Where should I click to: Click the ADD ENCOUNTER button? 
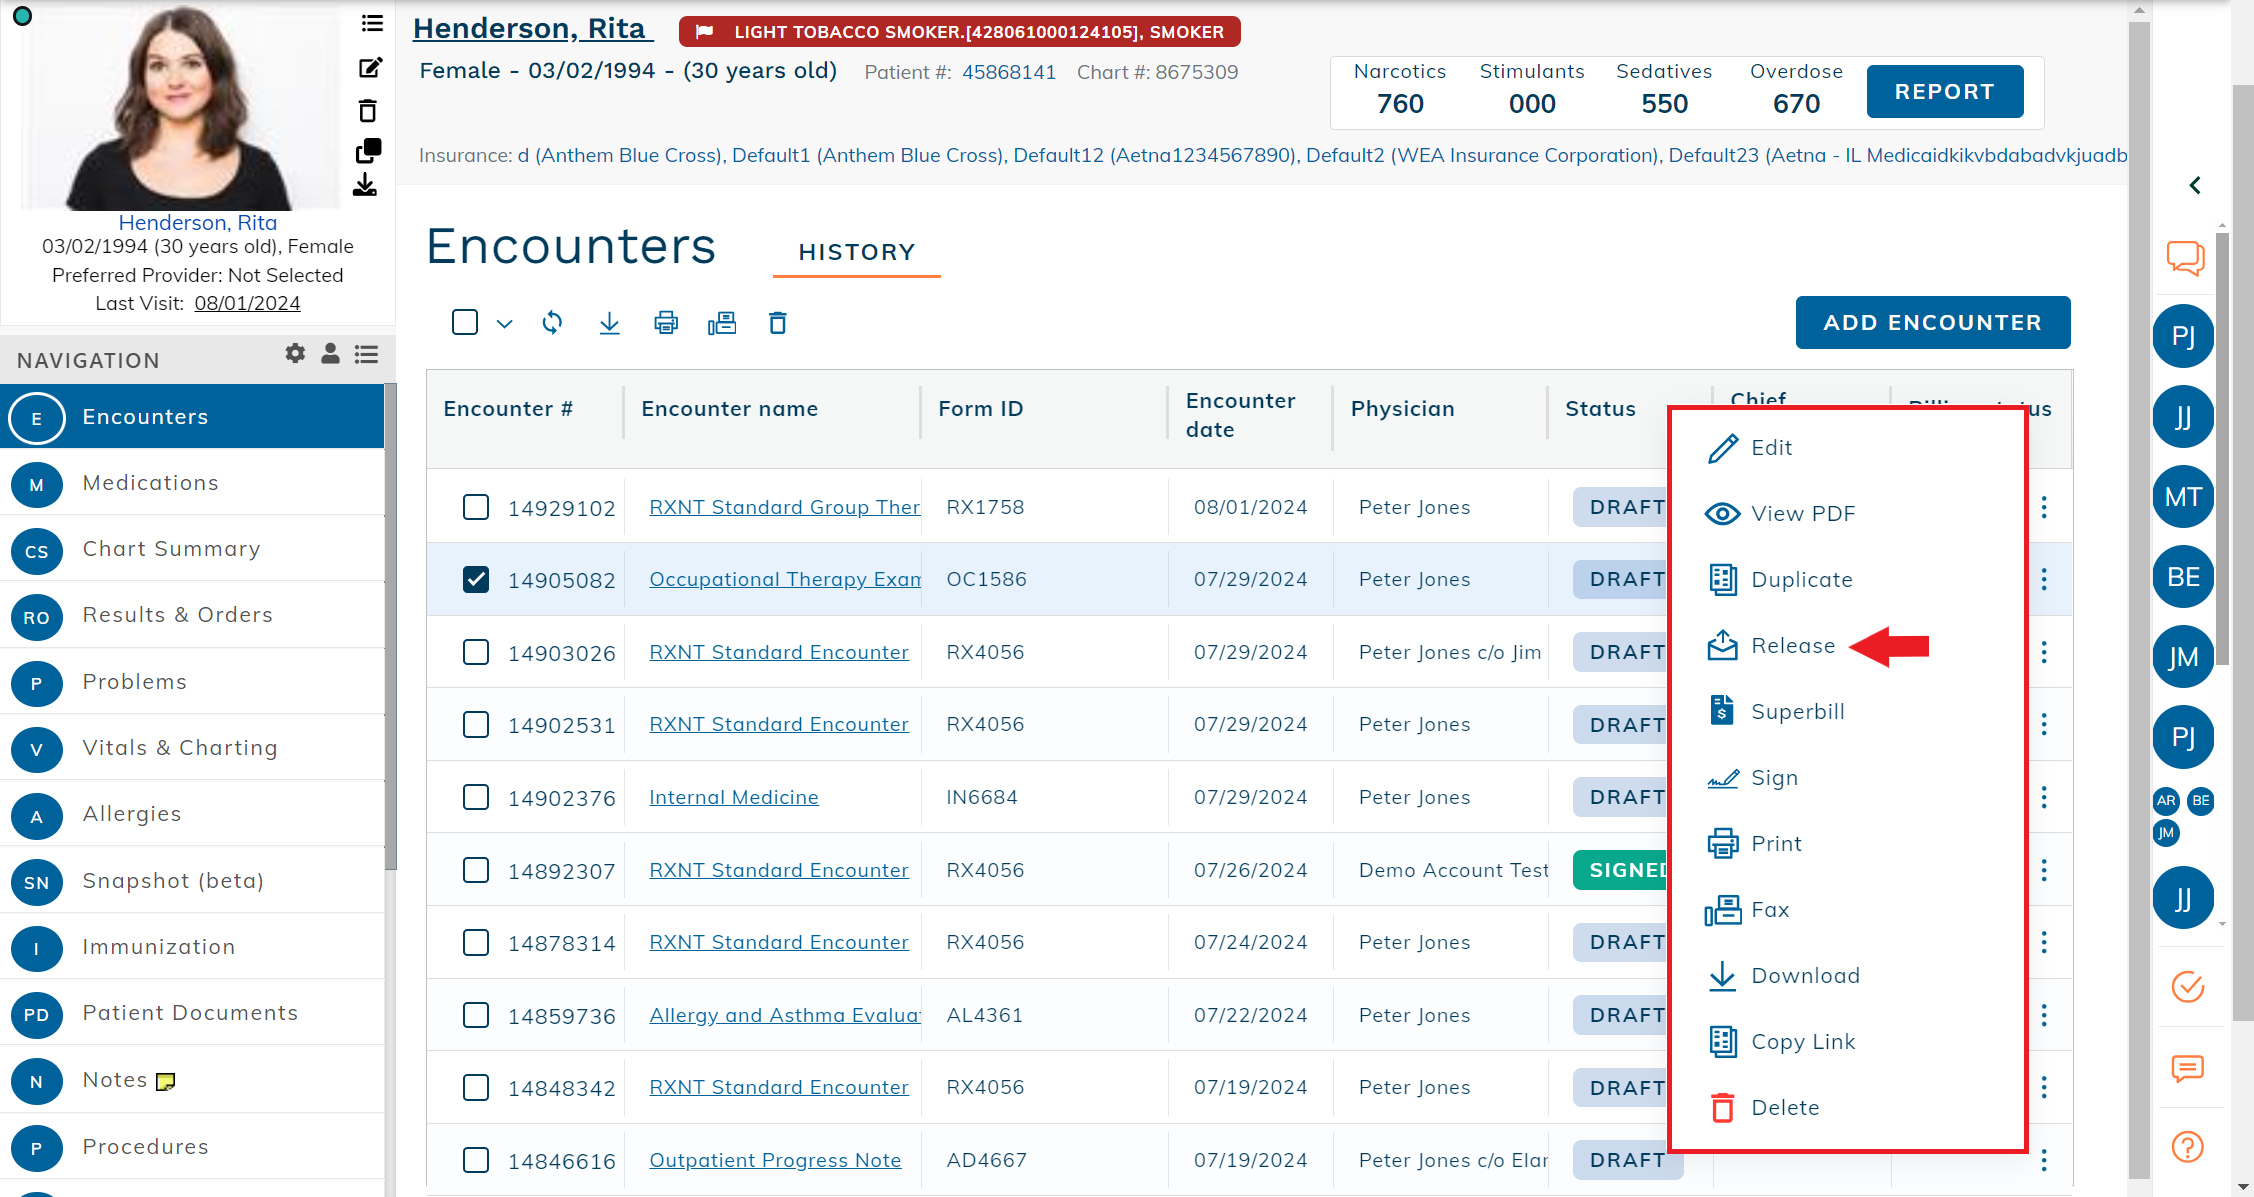point(1932,322)
